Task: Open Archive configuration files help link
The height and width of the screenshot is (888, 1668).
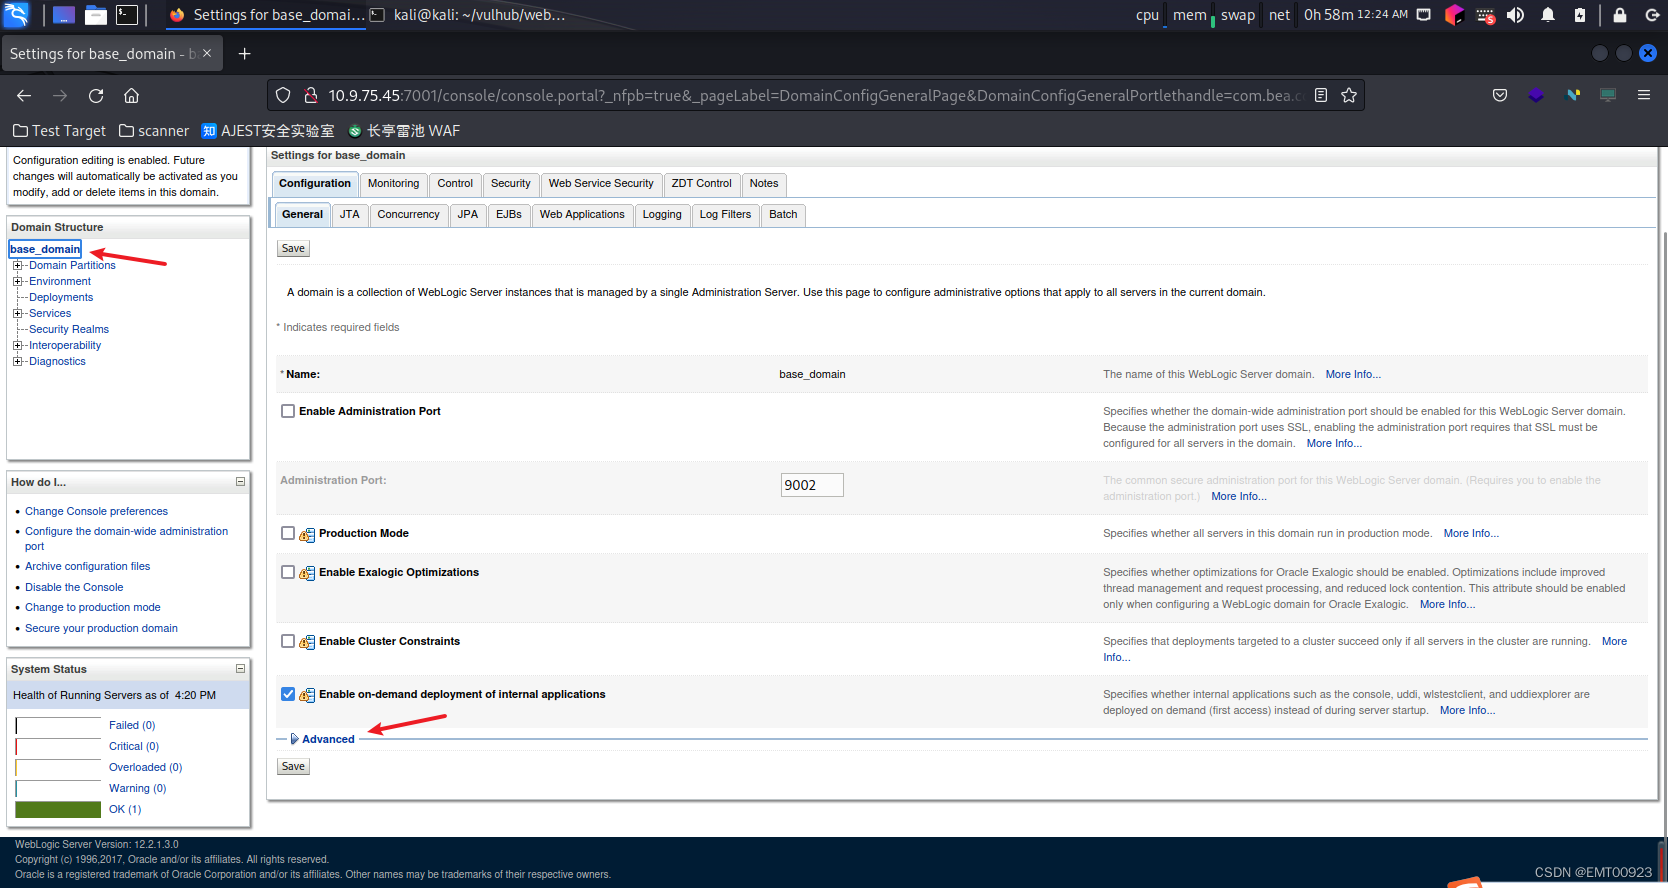Action: coord(87,566)
